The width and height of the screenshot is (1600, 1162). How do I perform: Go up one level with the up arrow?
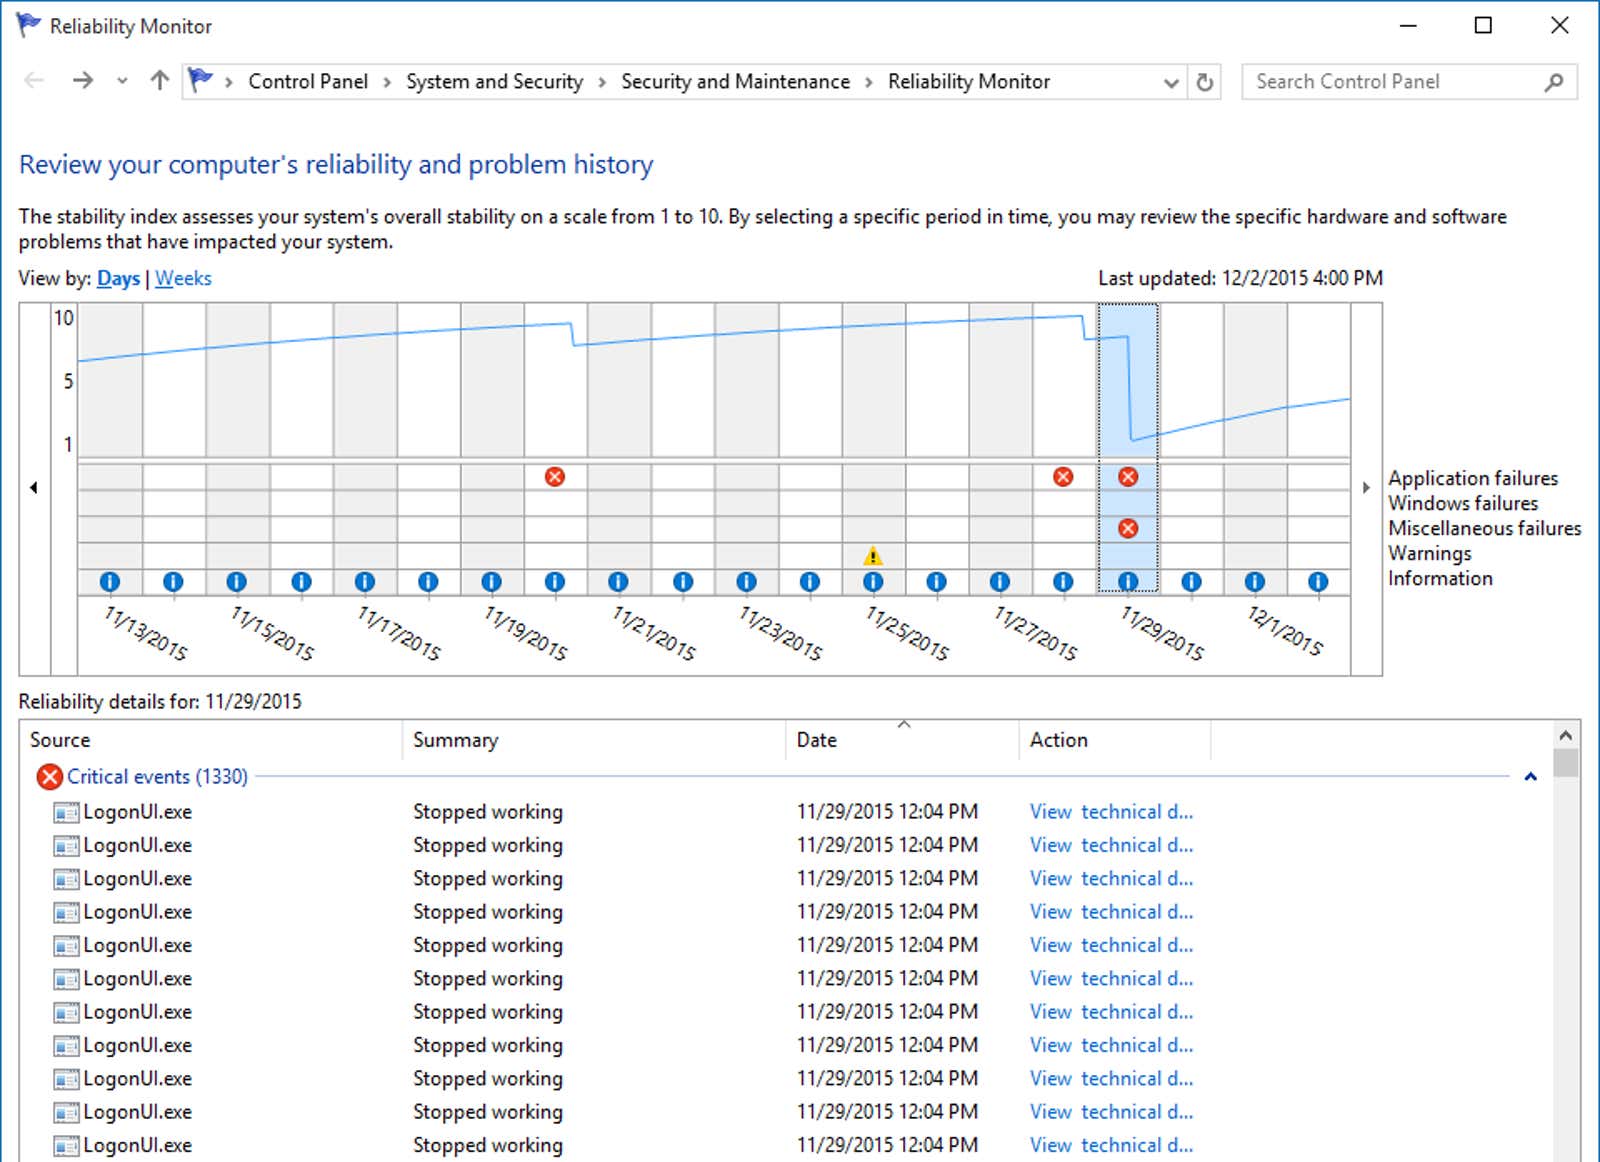click(159, 81)
